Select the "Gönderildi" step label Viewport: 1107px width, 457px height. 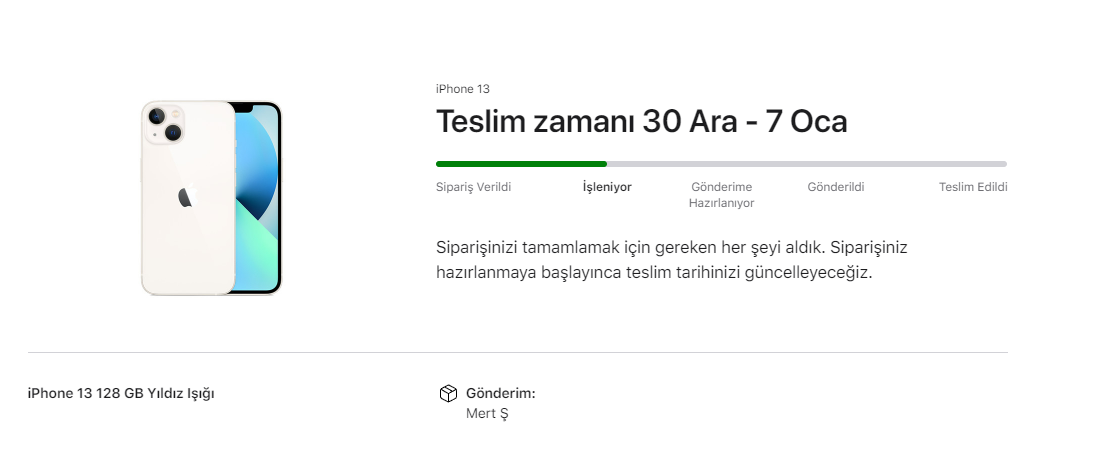836,187
